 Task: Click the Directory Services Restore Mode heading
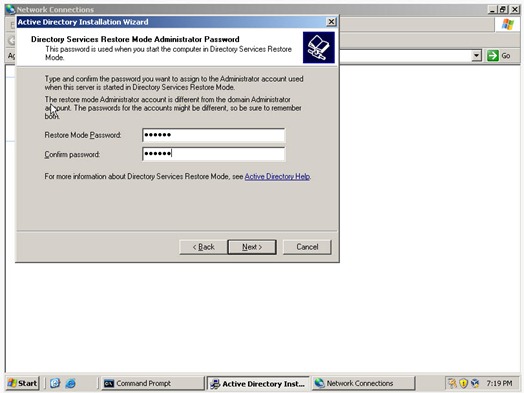[135, 39]
